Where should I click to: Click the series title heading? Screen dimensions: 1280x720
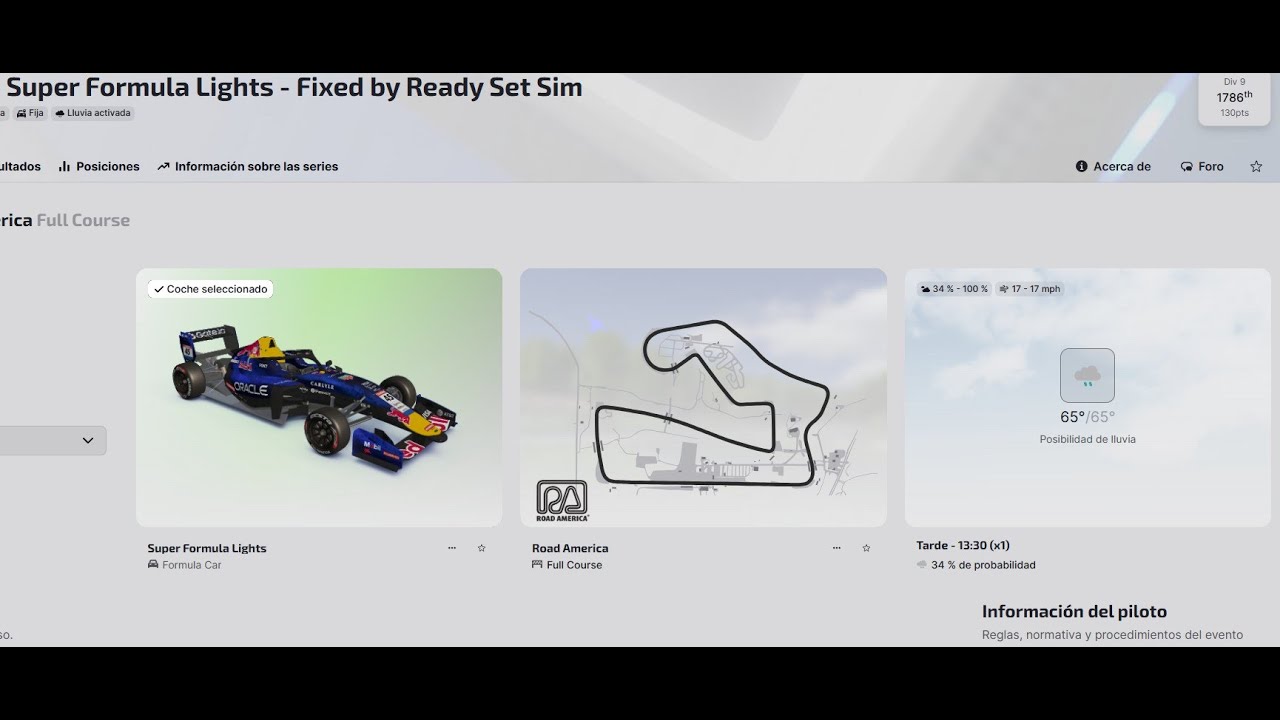[294, 87]
